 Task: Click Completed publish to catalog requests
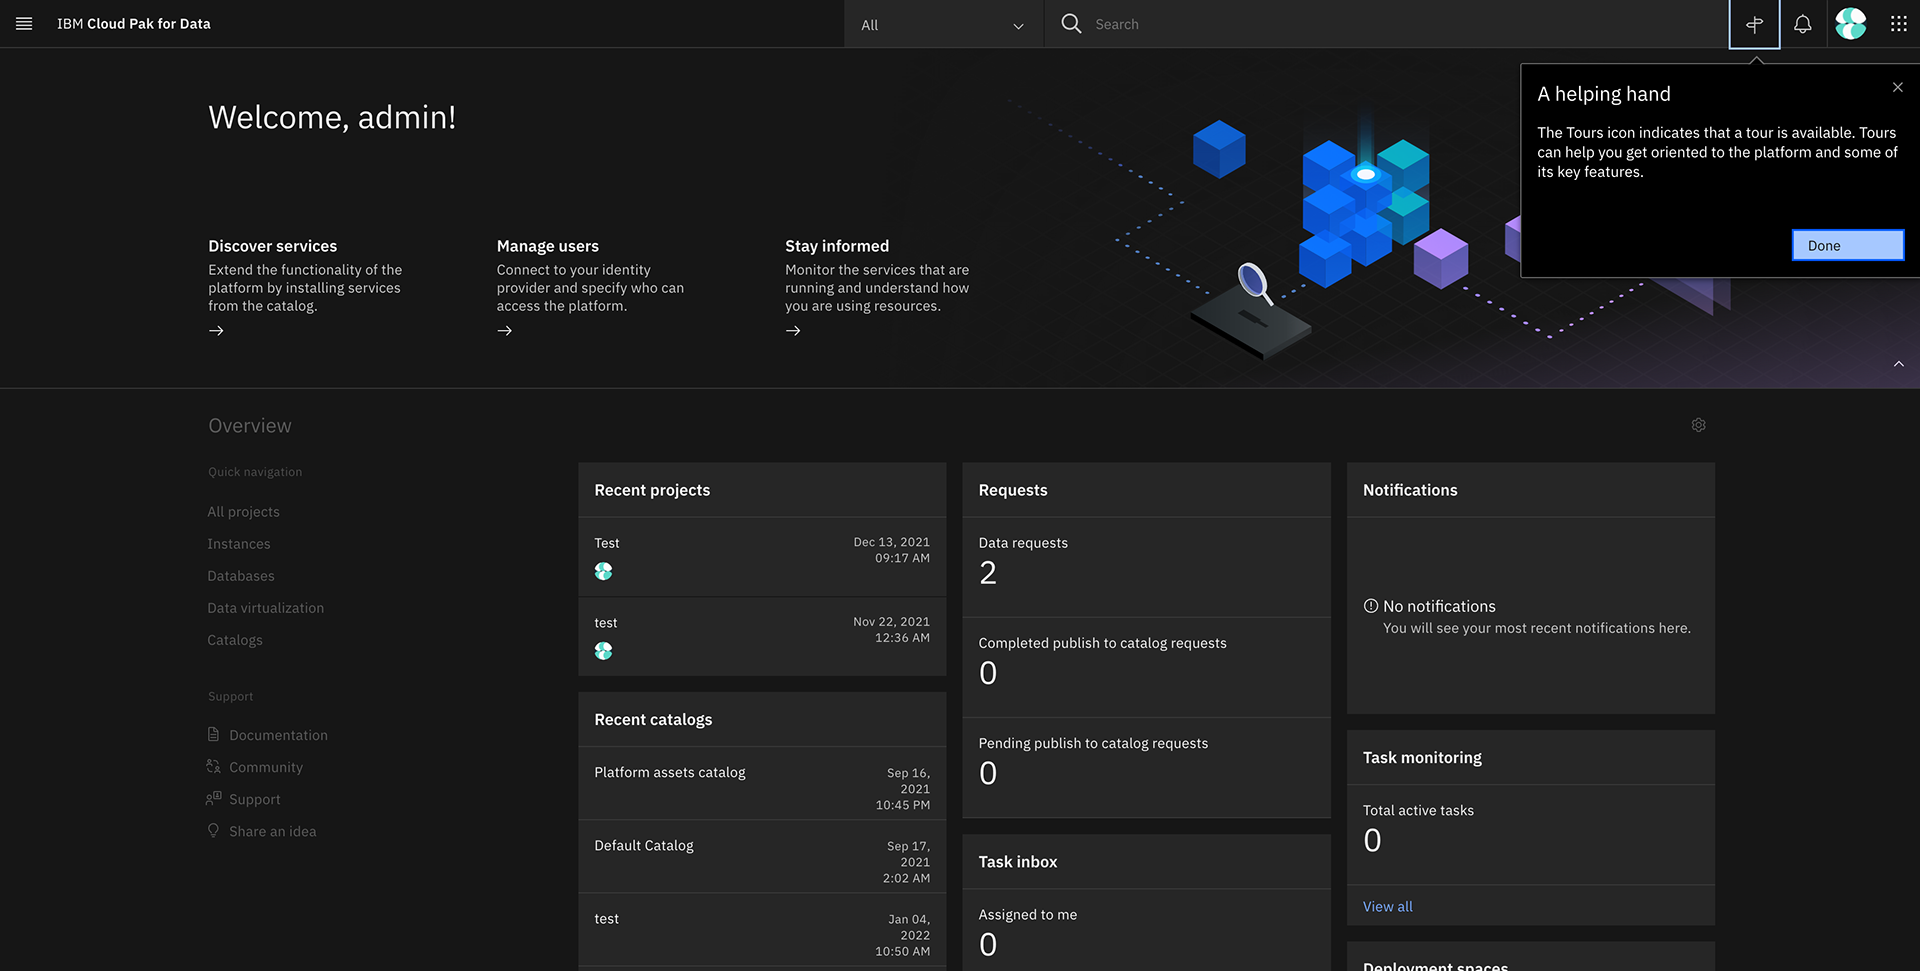point(1102,643)
